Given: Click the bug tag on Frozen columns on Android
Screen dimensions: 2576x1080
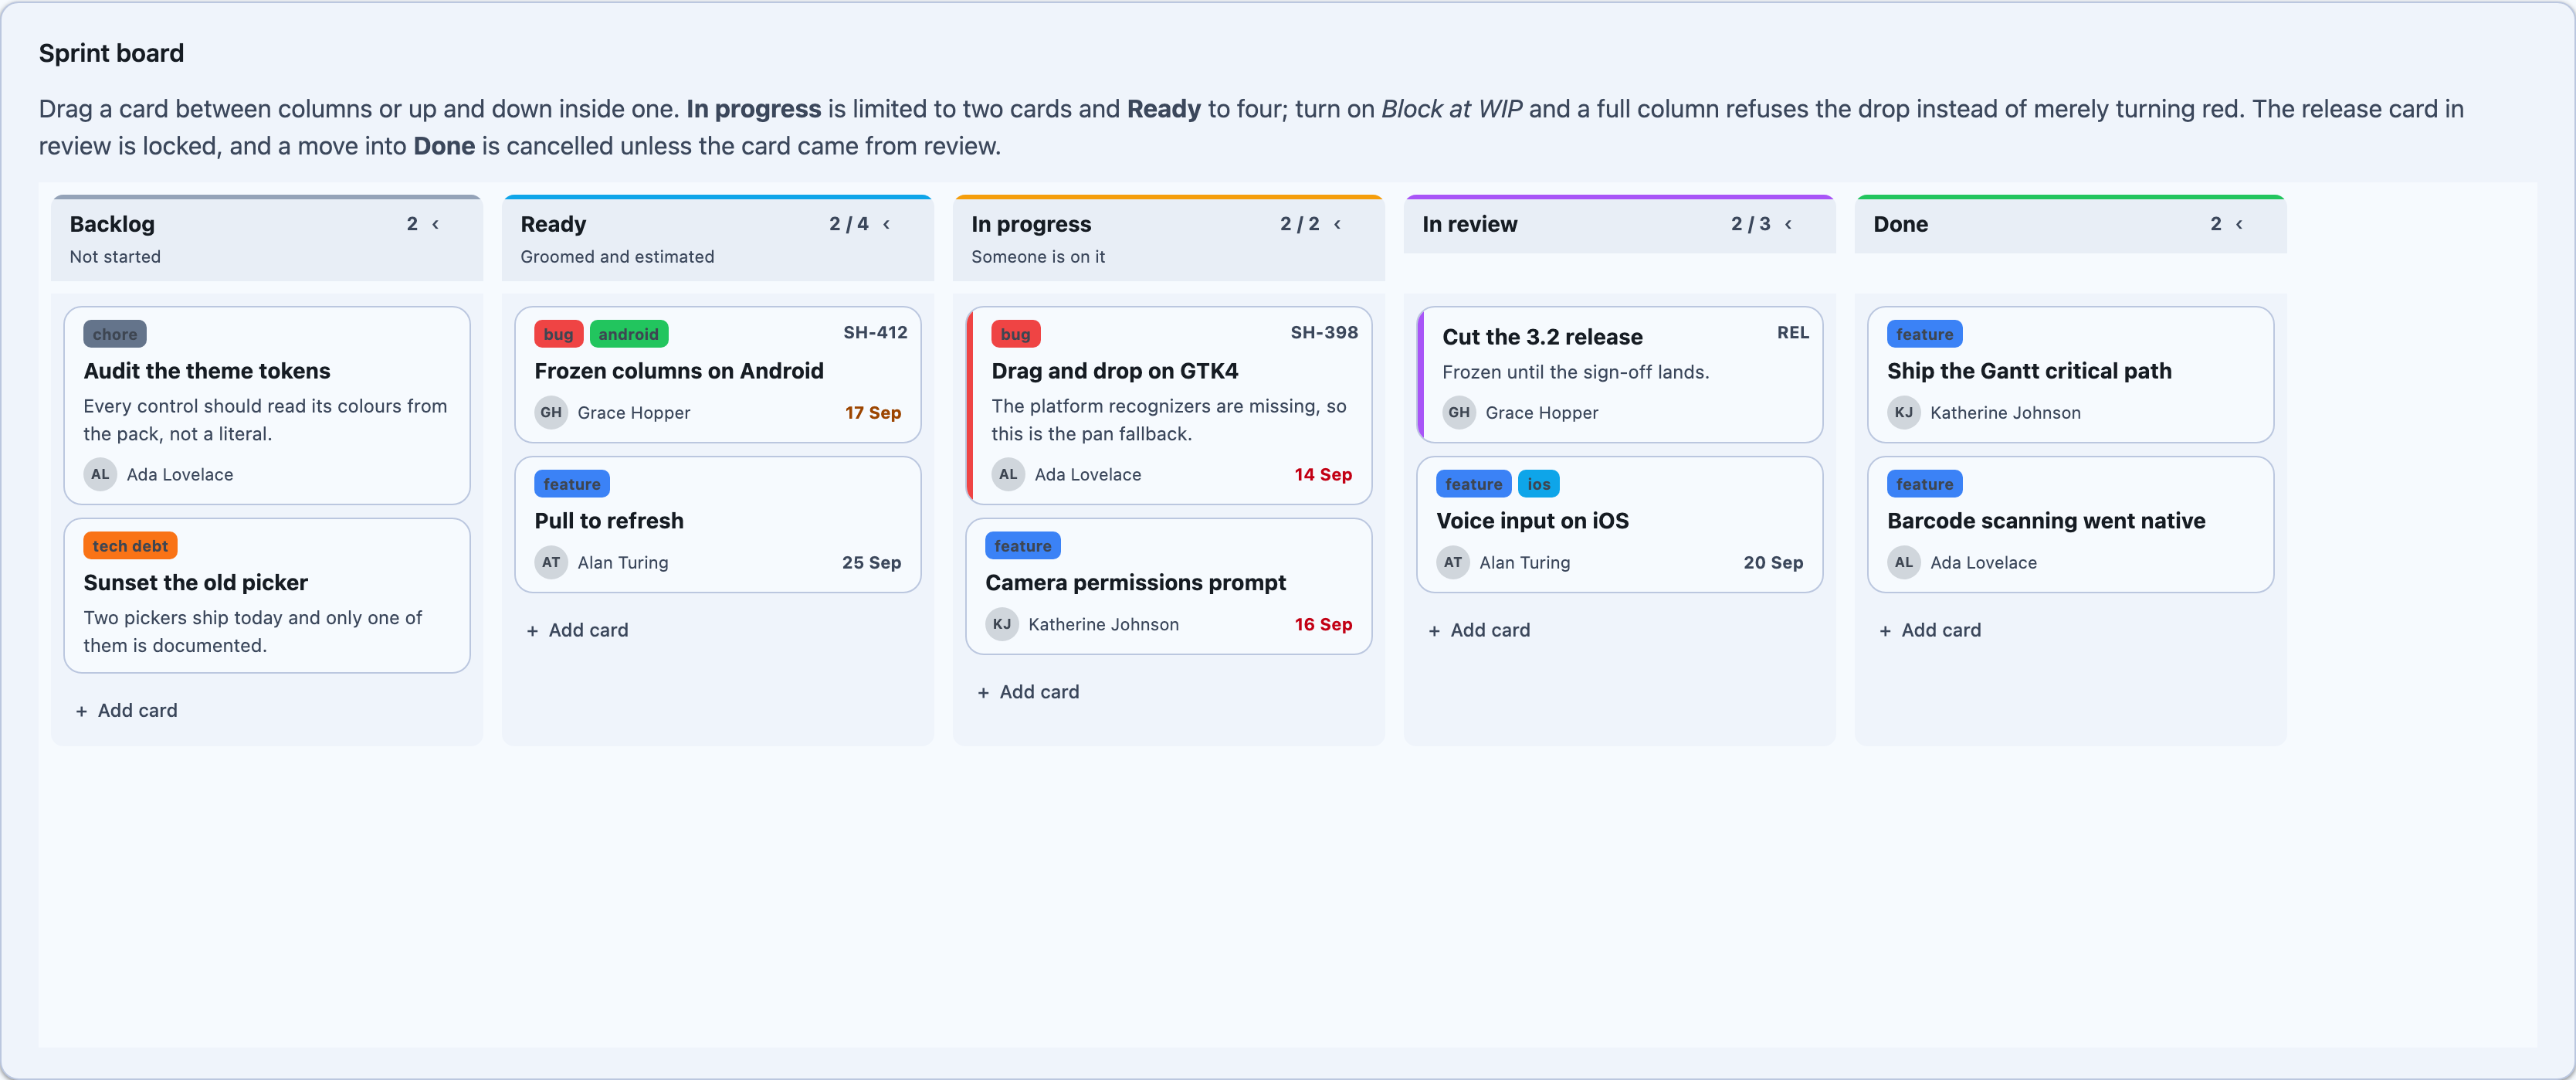Looking at the screenshot, I should coord(559,334).
